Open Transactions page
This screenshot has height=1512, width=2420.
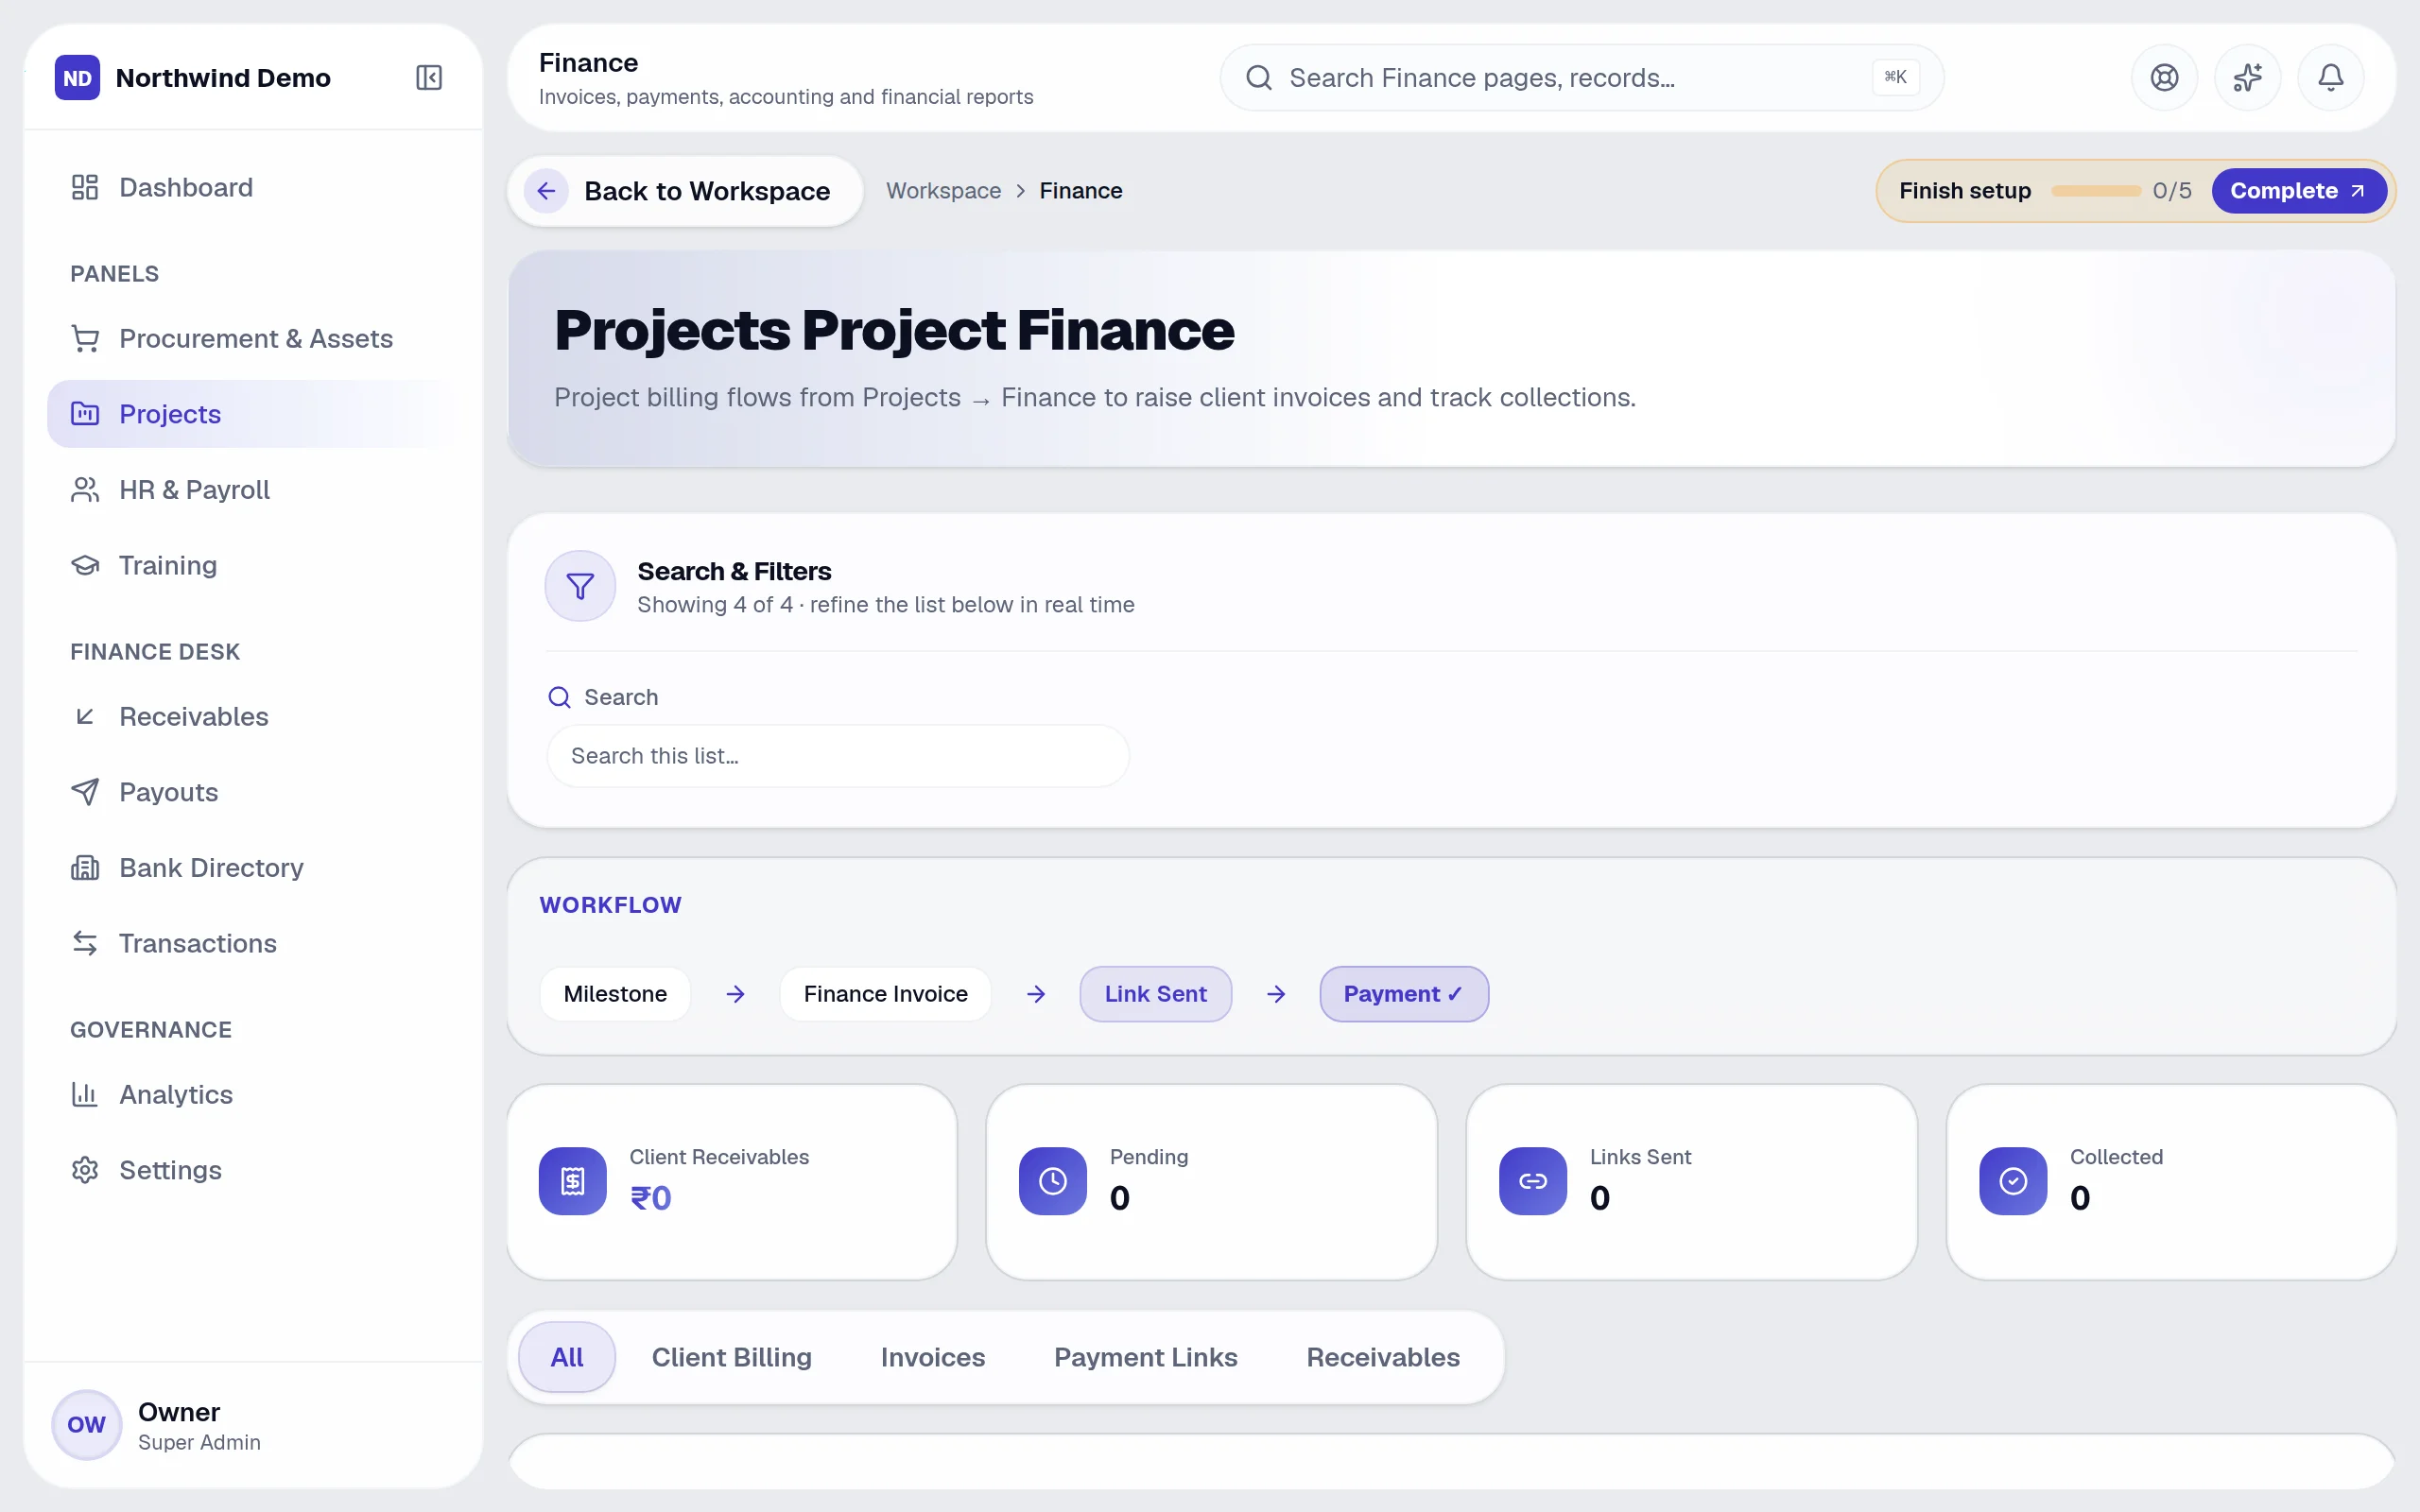[x=251, y=943]
